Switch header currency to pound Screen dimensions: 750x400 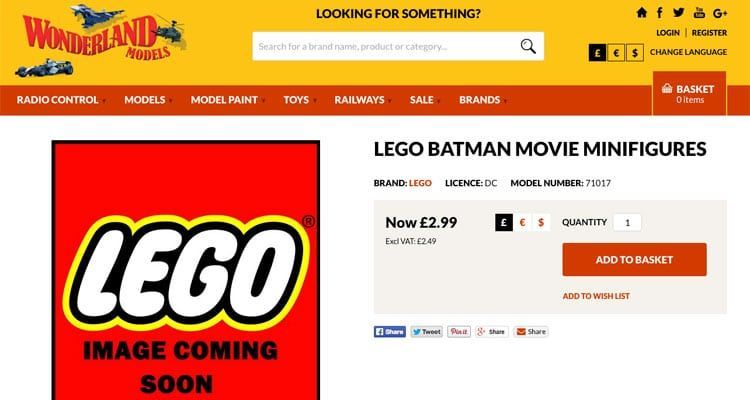(597, 52)
